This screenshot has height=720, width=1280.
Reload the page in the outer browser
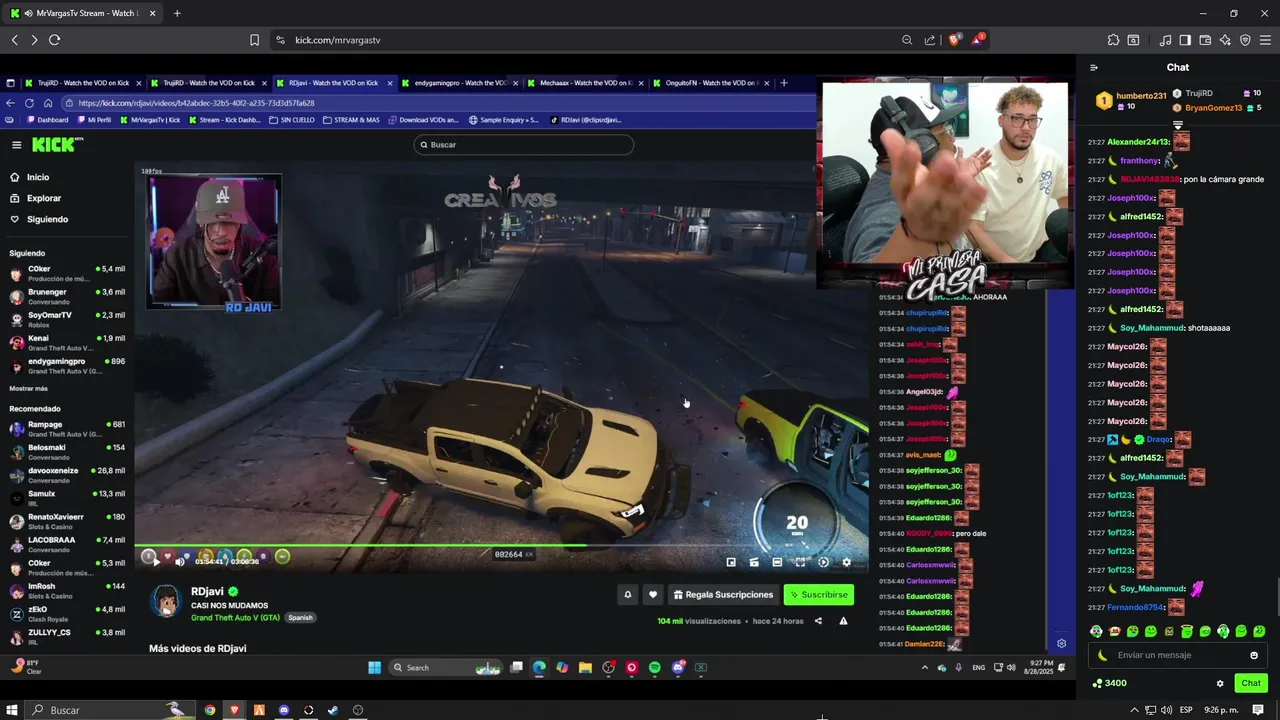coord(54,40)
